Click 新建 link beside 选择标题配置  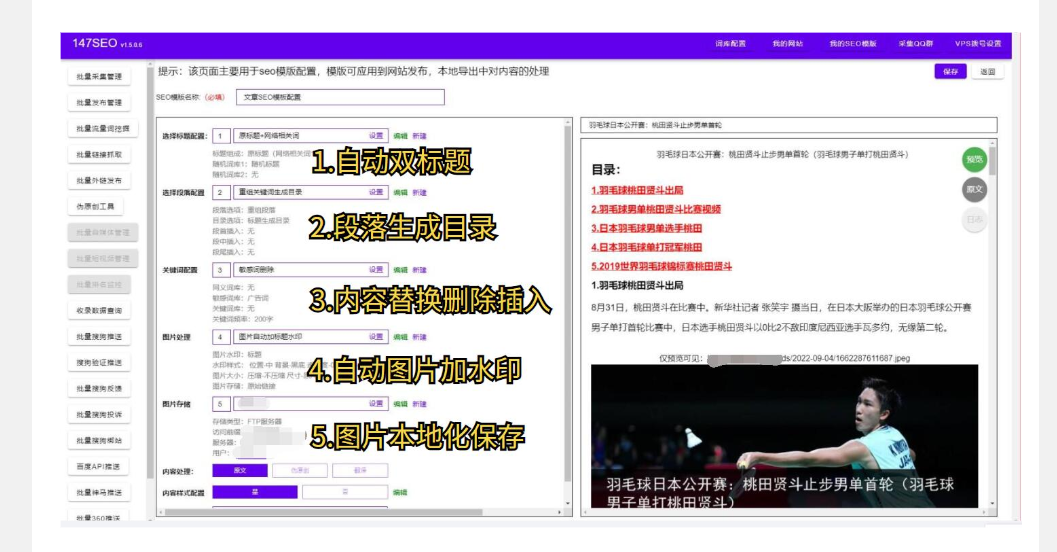pos(419,136)
